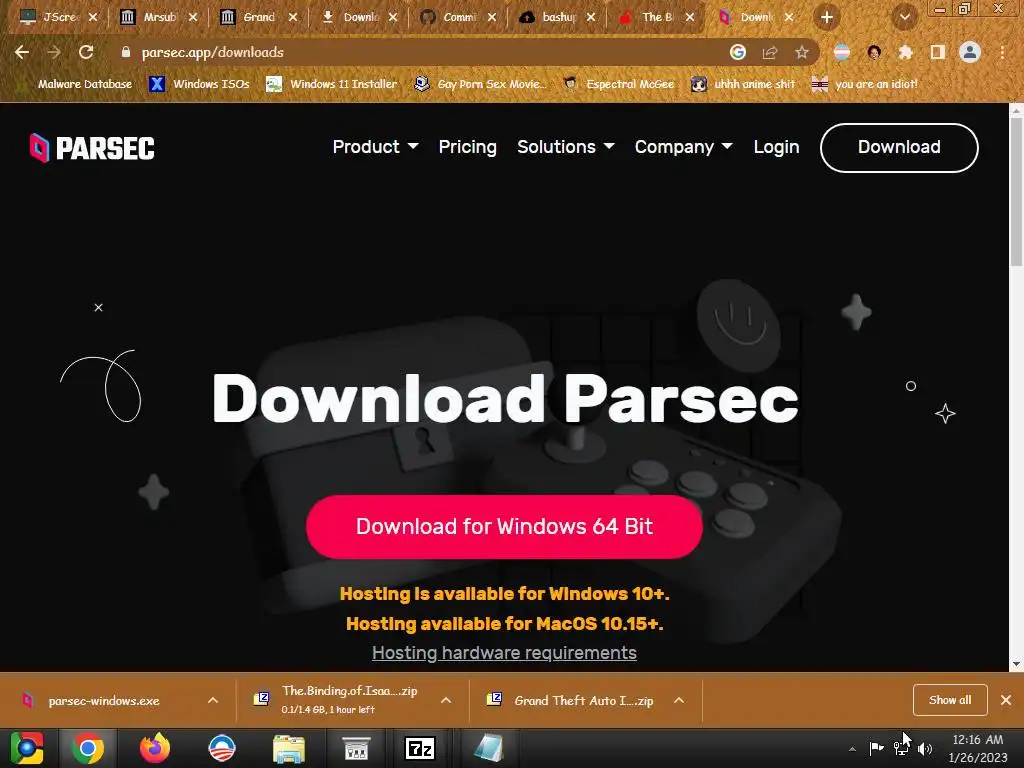Click the scrollbar down arrow
Screen dimensions: 1024x768
[1016, 664]
